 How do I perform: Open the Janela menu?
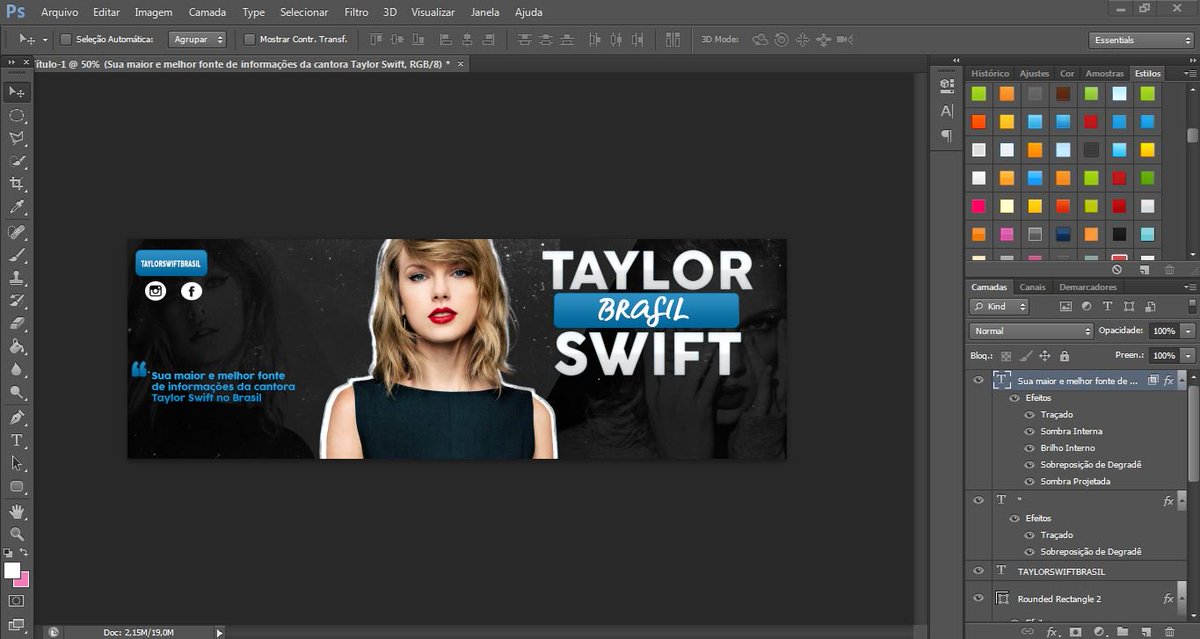(x=485, y=12)
